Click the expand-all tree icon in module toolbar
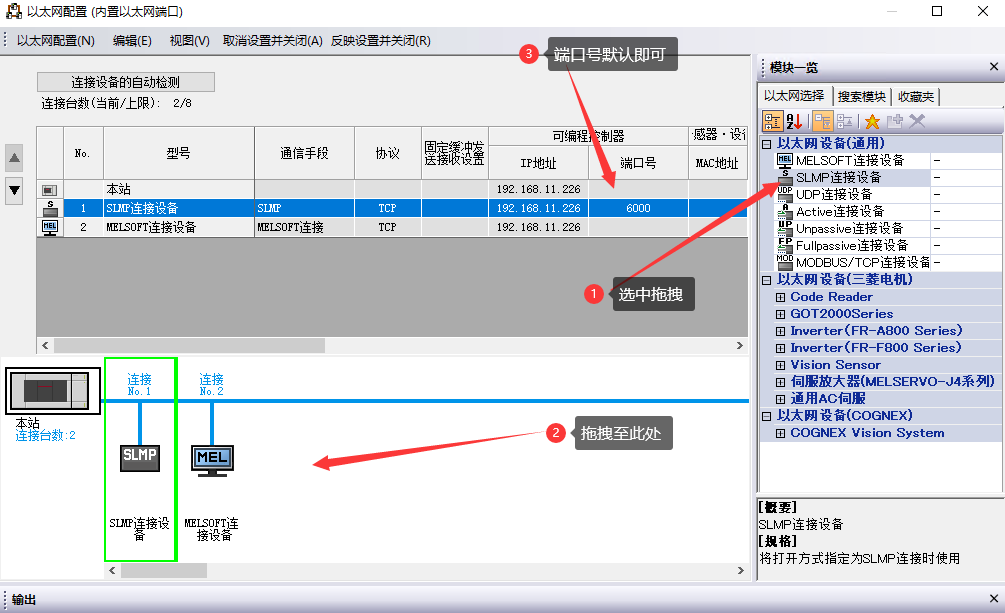This screenshot has width=1005, height=613. (x=845, y=121)
